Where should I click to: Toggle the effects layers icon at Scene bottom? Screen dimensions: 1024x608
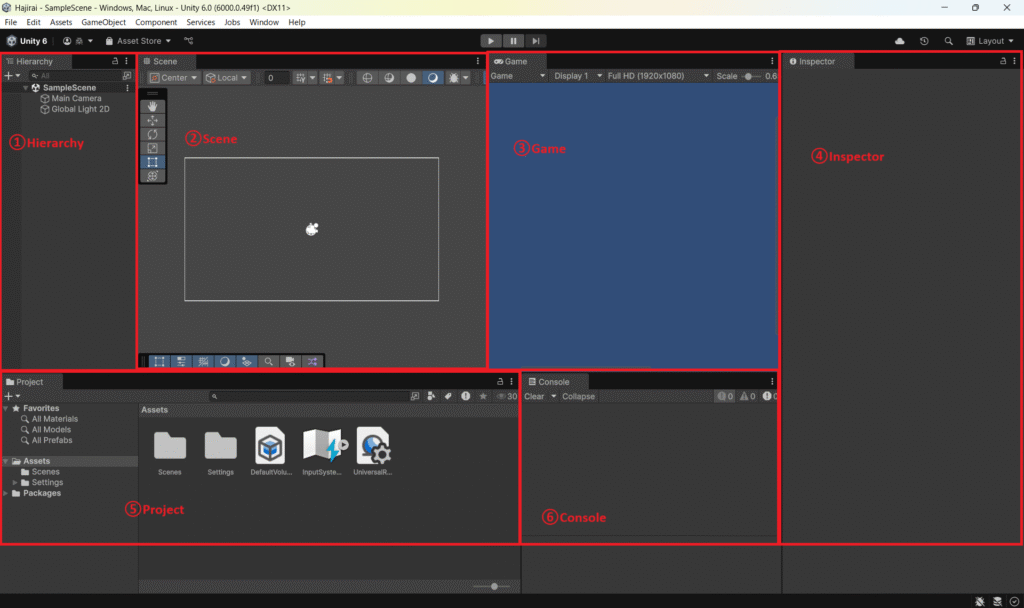[x=246, y=361]
